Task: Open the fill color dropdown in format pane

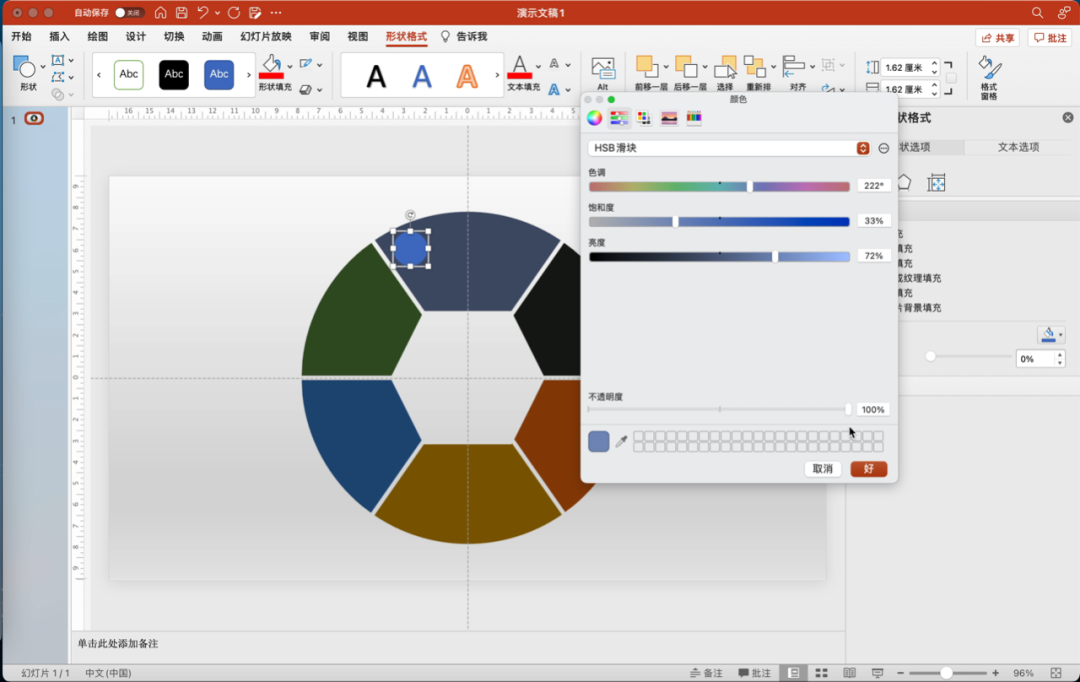Action: click(x=1051, y=335)
